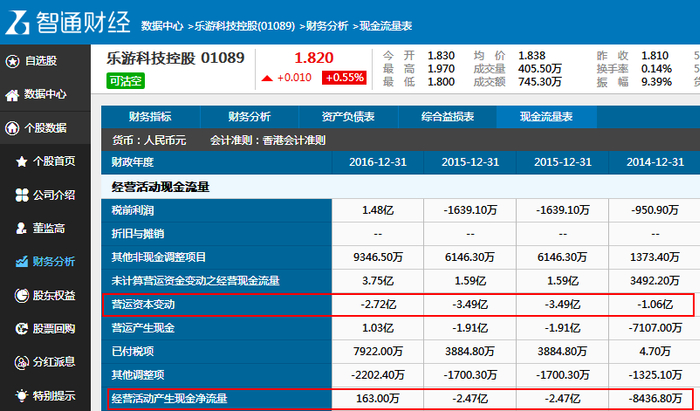Click the 股票回购 icon

[x=21, y=329]
